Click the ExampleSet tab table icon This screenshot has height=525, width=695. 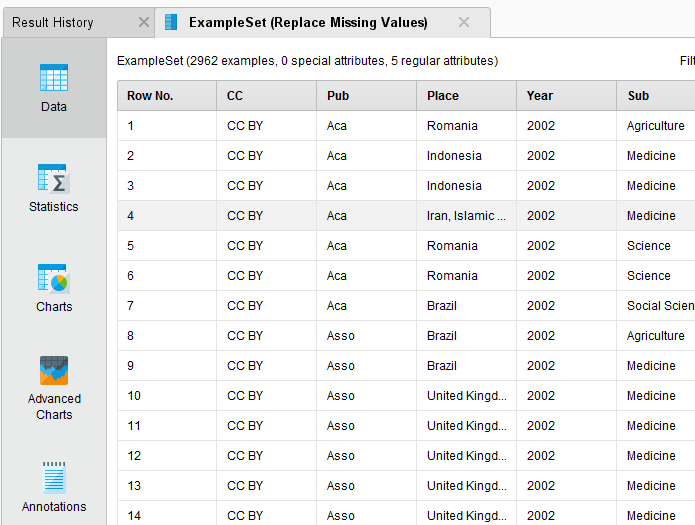tap(171, 22)
